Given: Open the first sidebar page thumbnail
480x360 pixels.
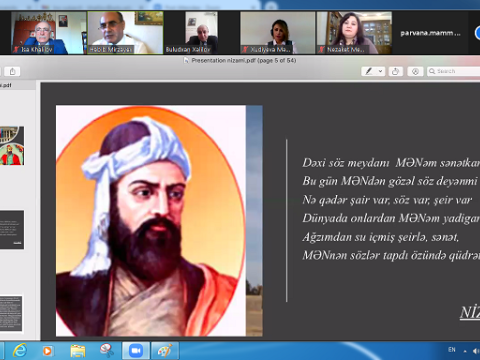Looking at the screenshot, I should (x=12, y=146).
